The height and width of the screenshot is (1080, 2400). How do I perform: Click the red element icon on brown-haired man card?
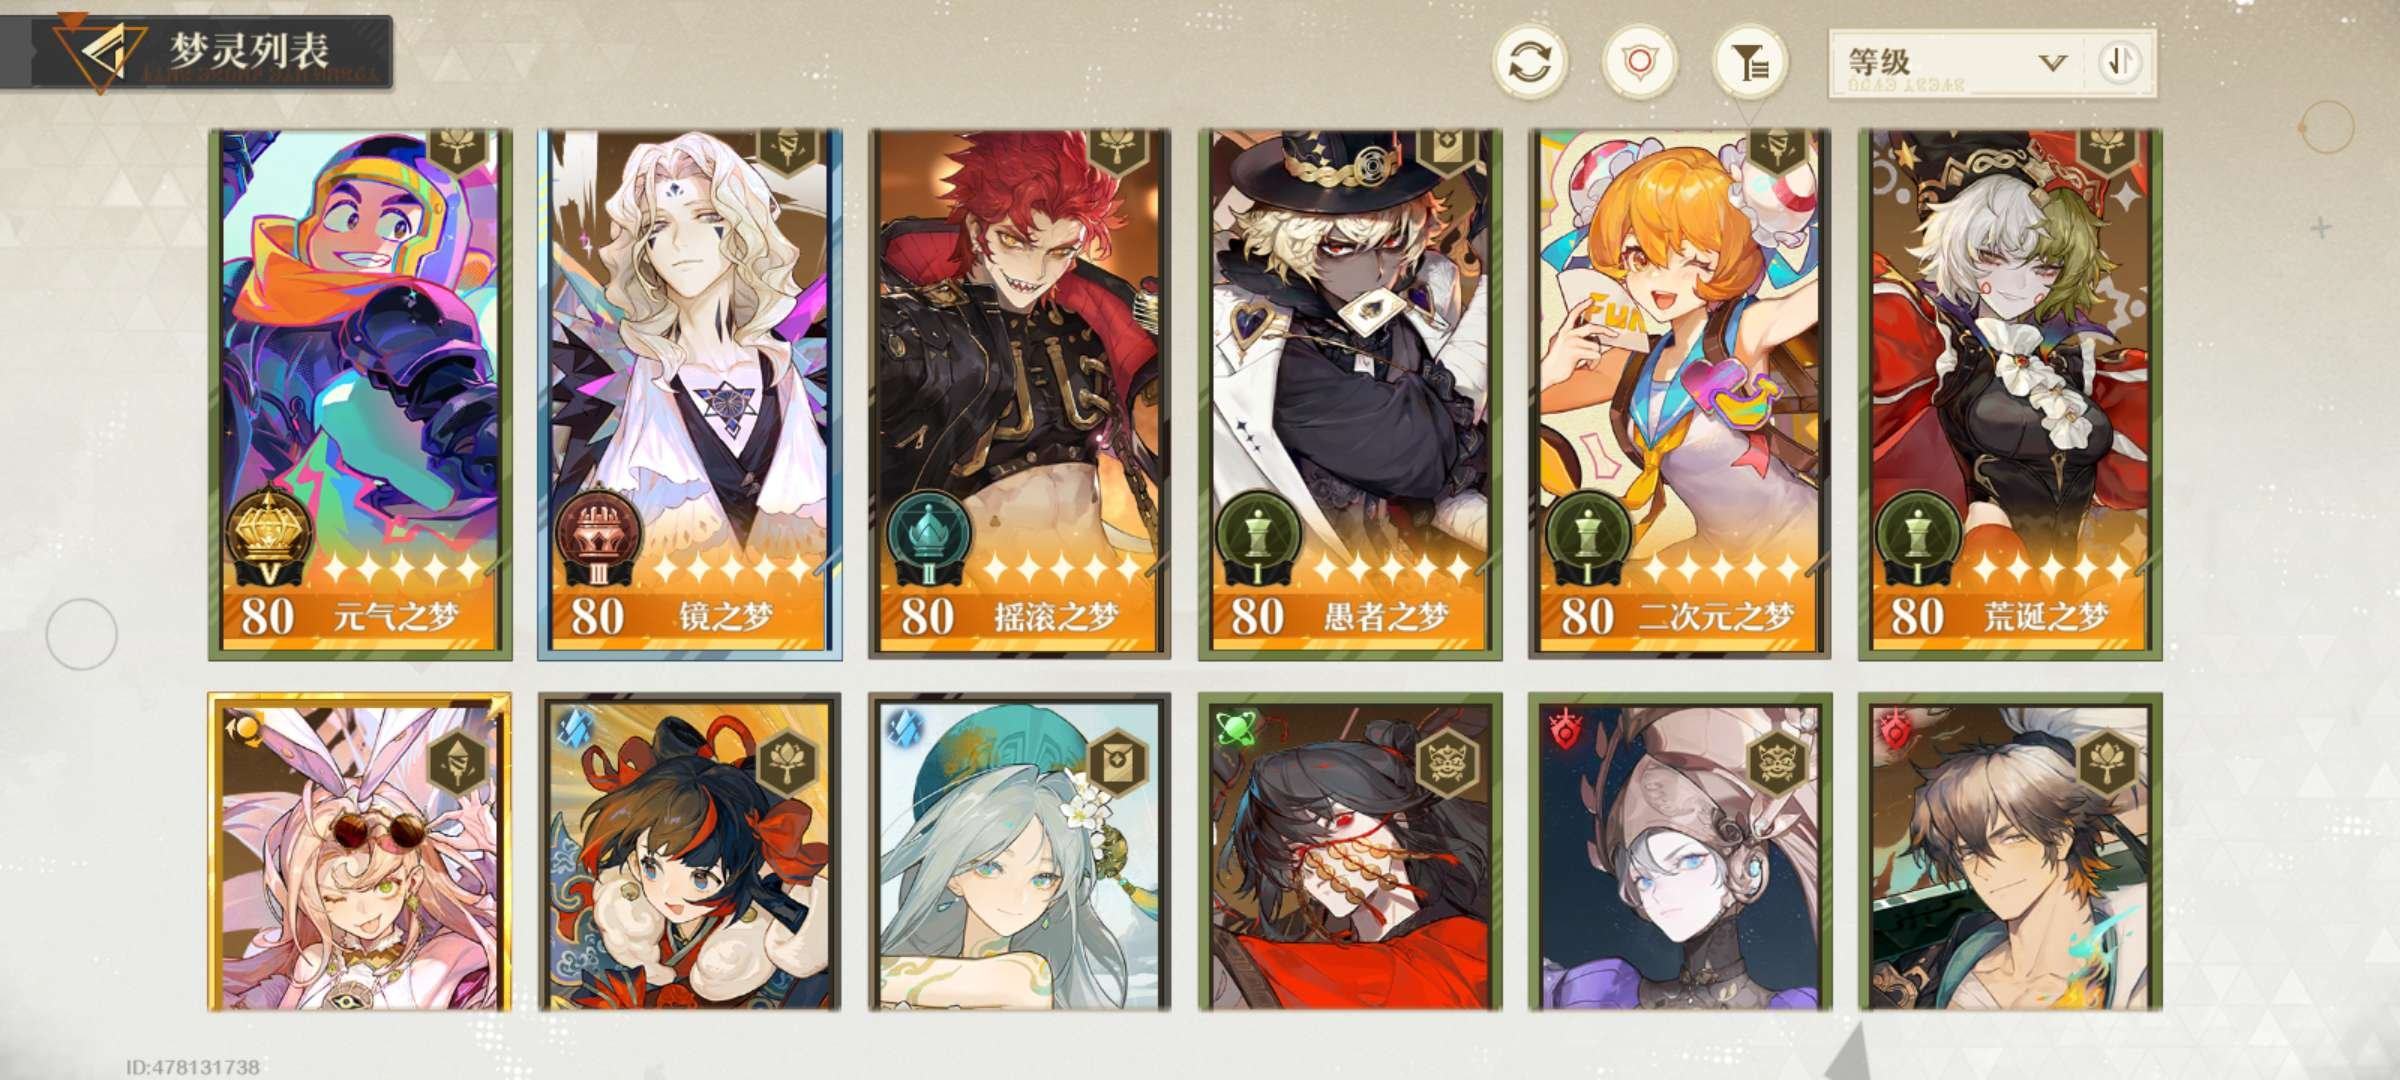tap(1894, 727)
